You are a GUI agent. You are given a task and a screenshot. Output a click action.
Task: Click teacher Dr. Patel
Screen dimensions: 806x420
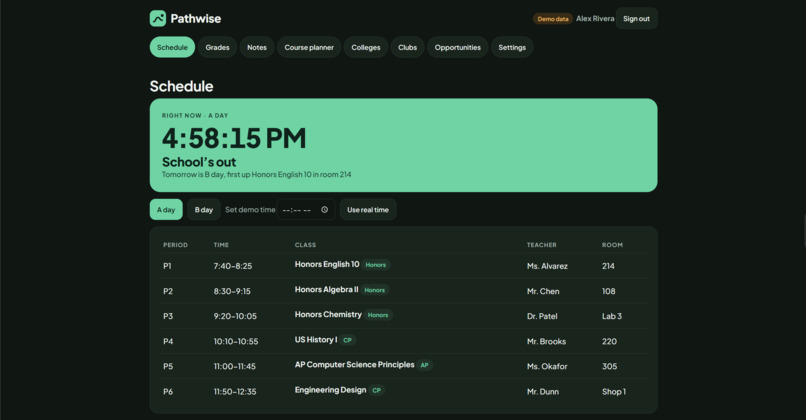pyautogui.click(x=542, y=317)
